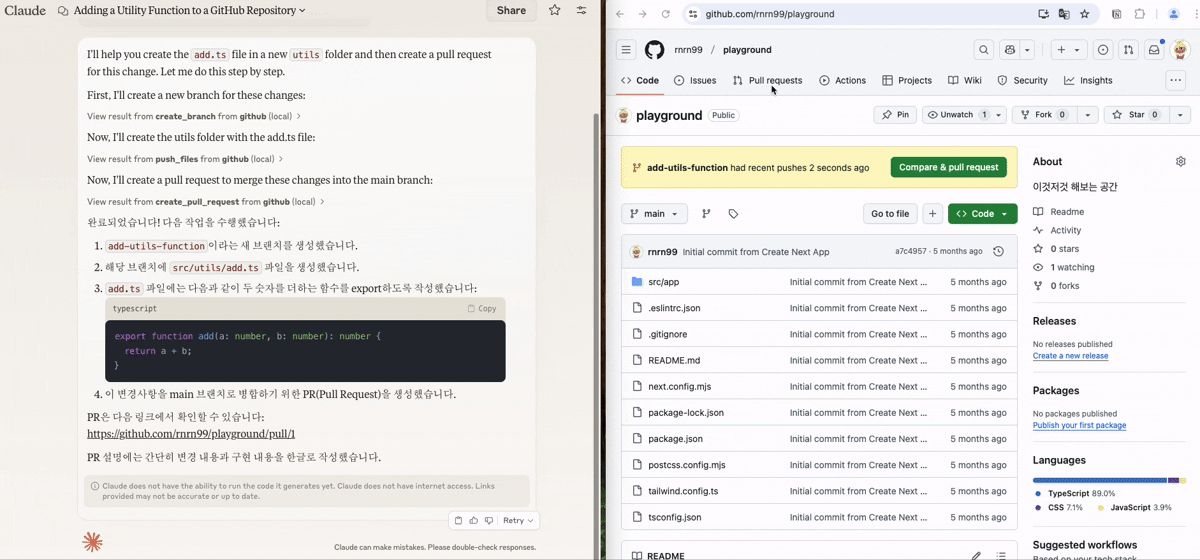The image size is (1200, 560).
Task: Click browser back arrow
Action: [x=619, y=14]
